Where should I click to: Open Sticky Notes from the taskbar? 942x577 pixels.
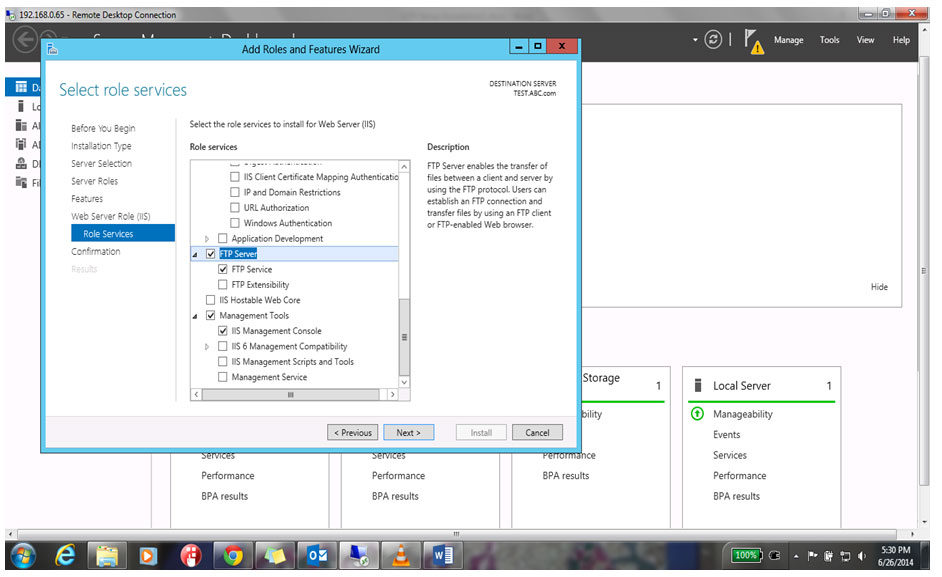[275, 555]
